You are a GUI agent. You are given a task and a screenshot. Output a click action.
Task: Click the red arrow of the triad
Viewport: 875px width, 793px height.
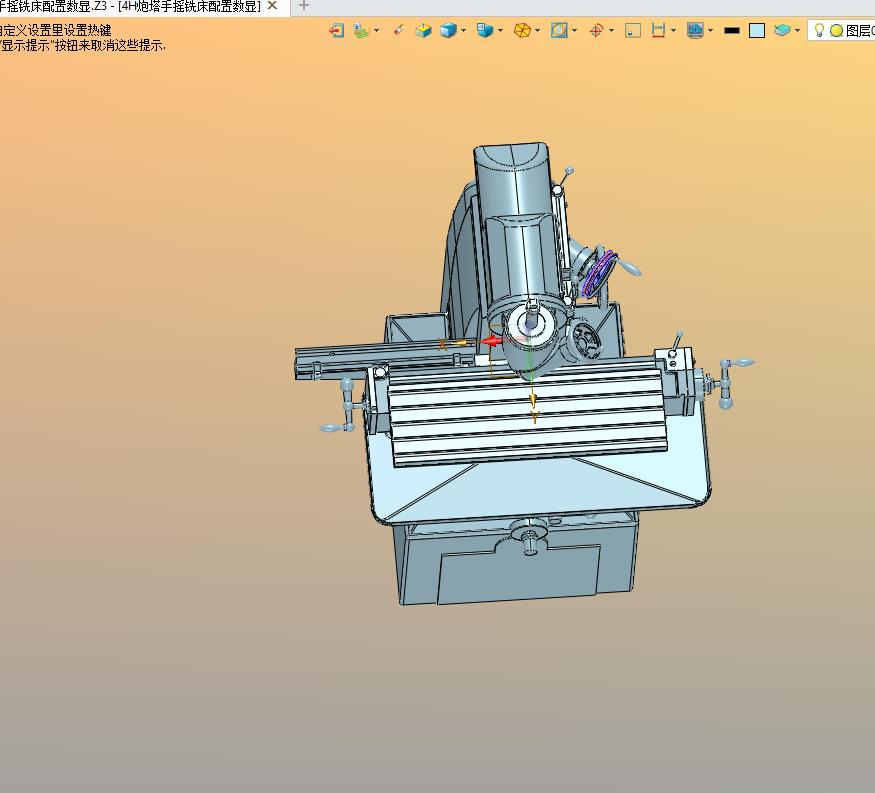492,340
